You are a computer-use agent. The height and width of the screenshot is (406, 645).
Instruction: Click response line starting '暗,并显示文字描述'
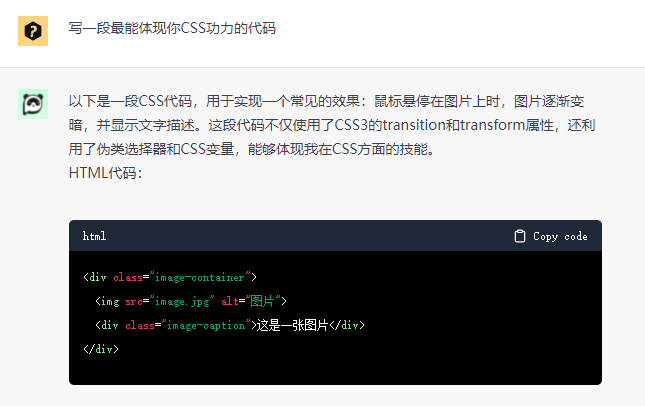(332, 125)
